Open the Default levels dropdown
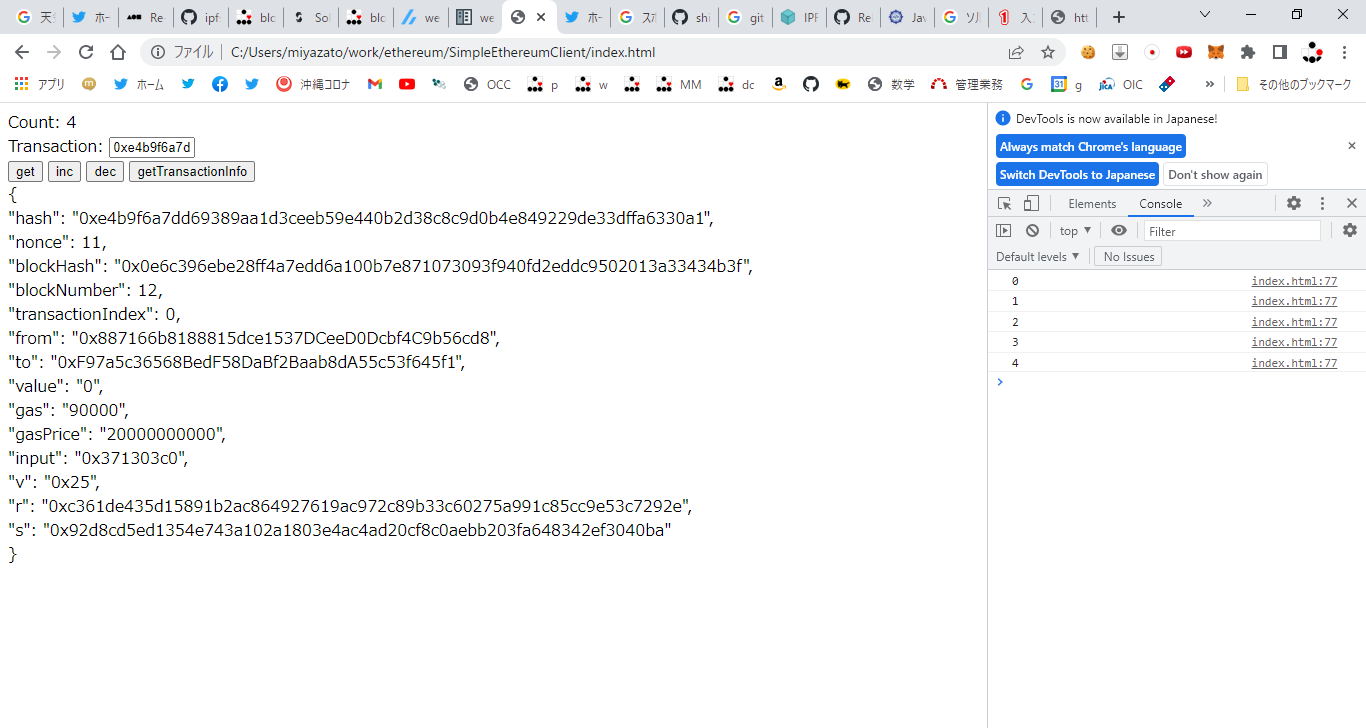Screen dimensions: 1366x728 [x=1037, y=257]
